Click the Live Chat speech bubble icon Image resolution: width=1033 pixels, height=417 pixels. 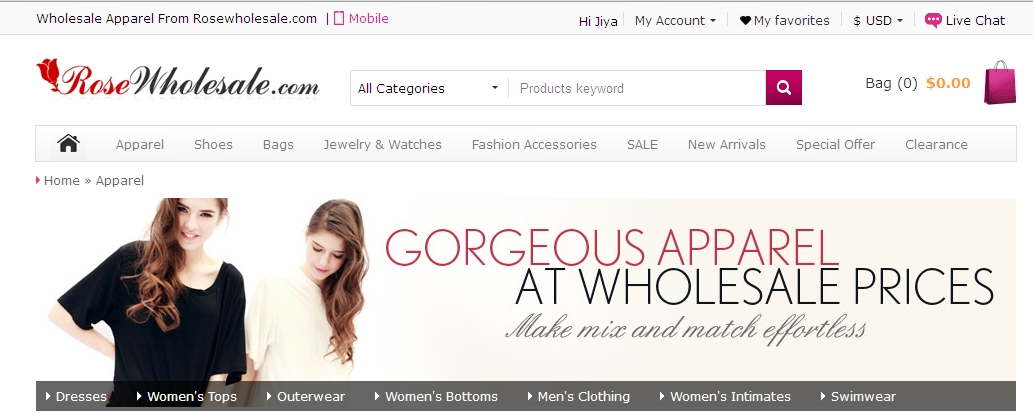pyautogui.click(x=933, y=20)
